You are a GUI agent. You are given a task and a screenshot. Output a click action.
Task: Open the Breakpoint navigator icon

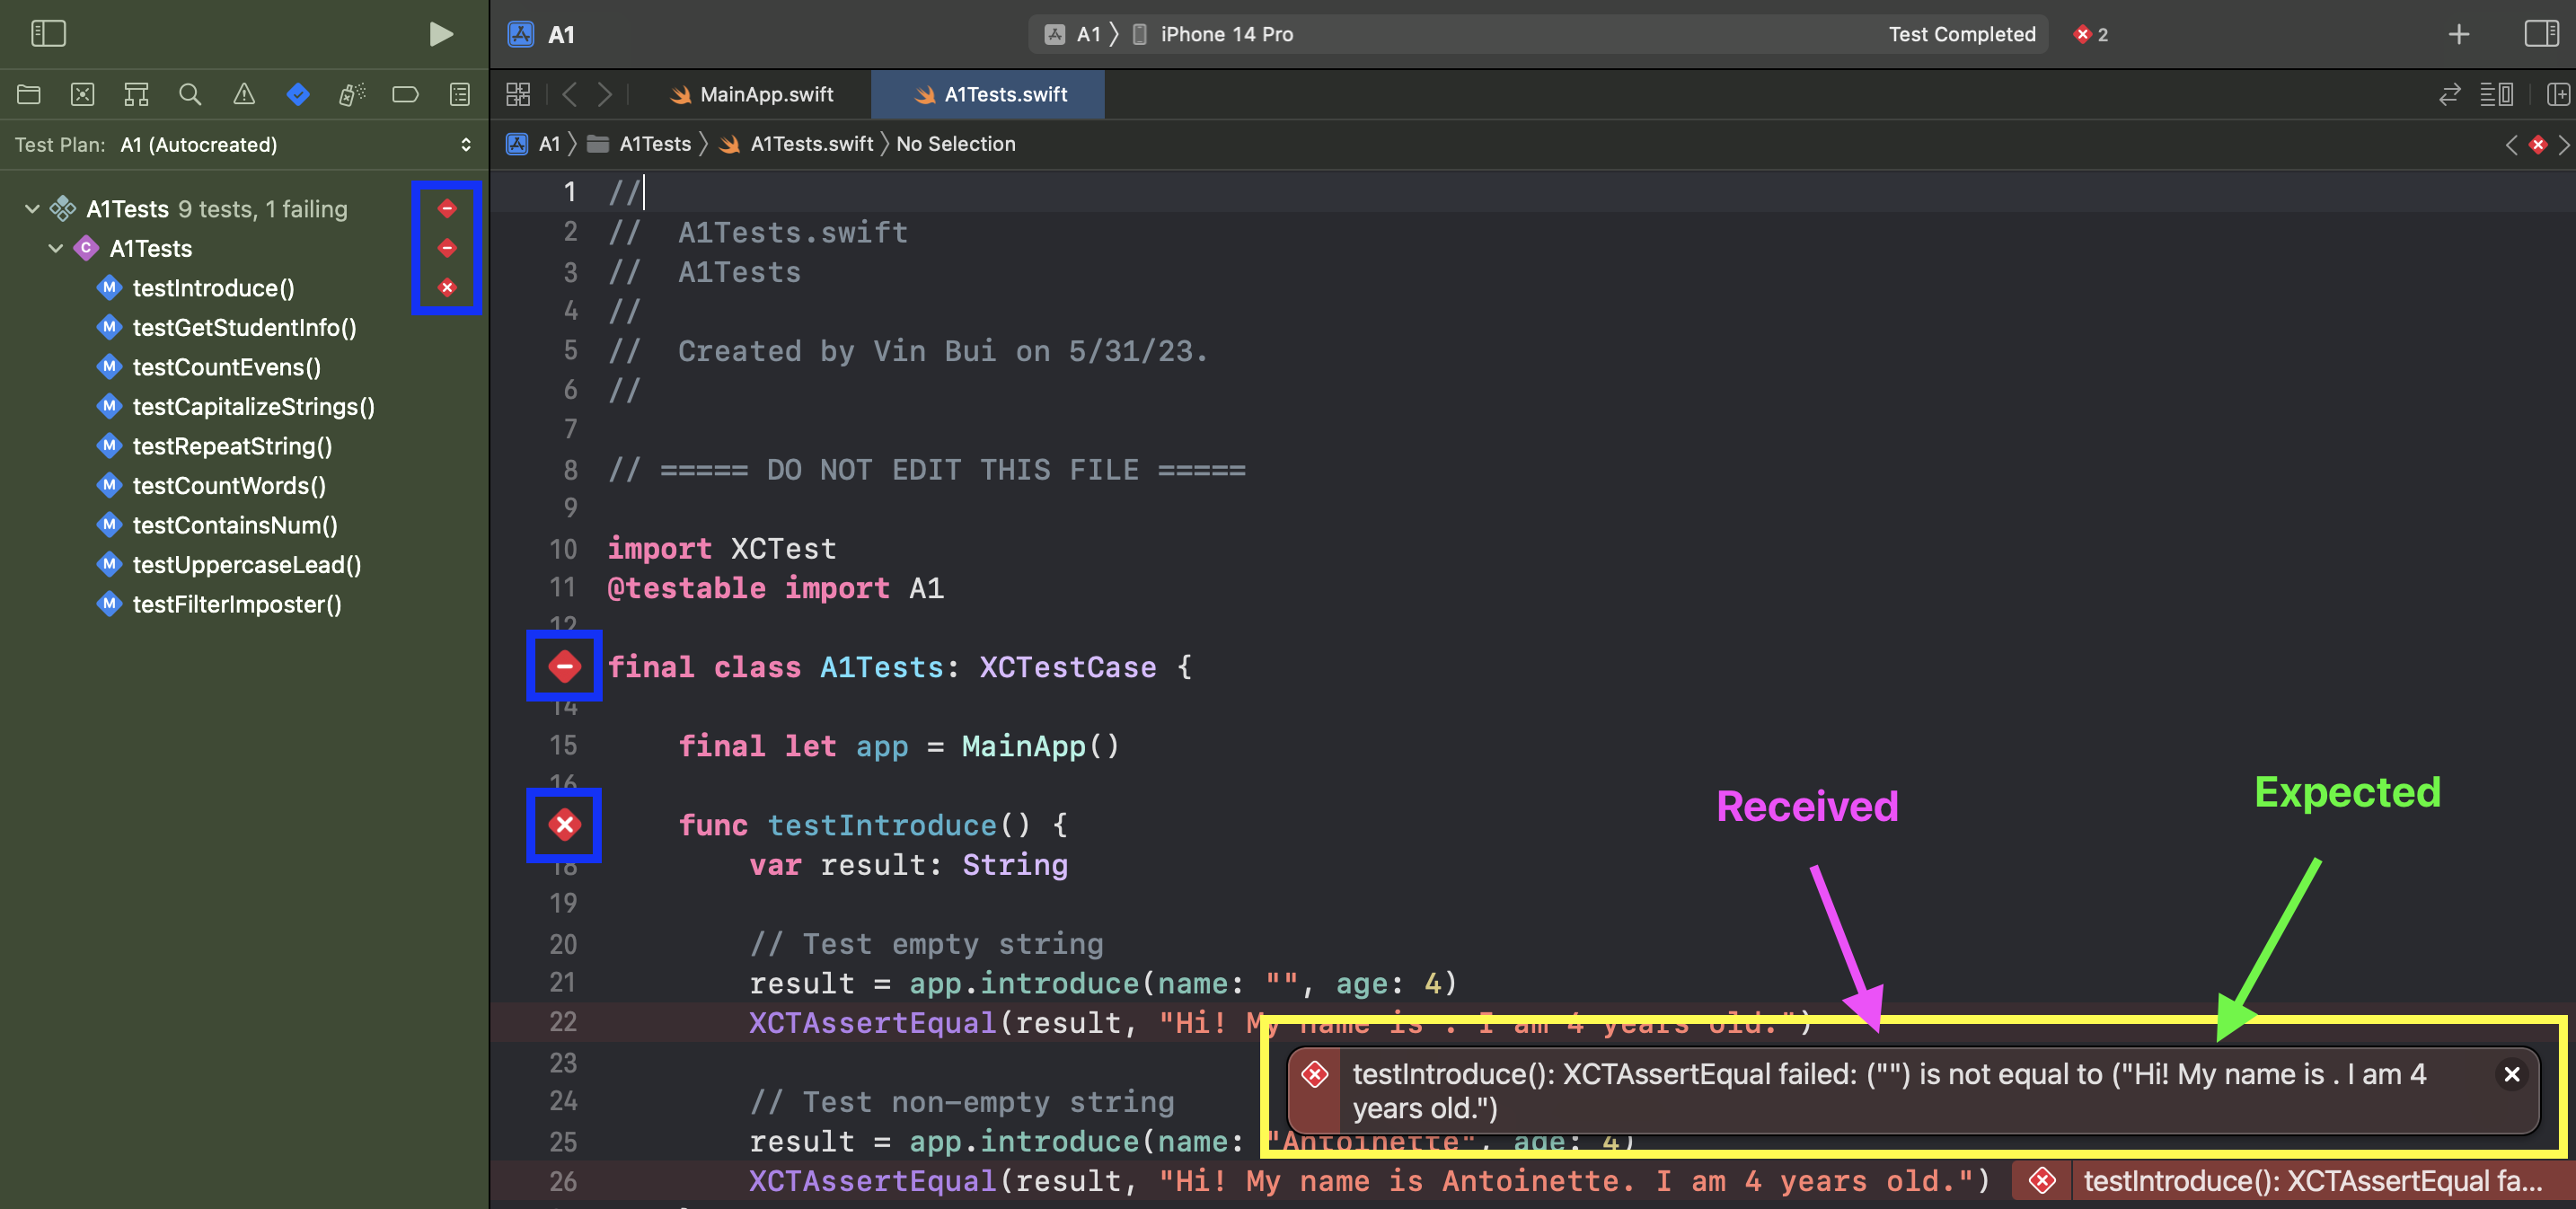(405, 95)
